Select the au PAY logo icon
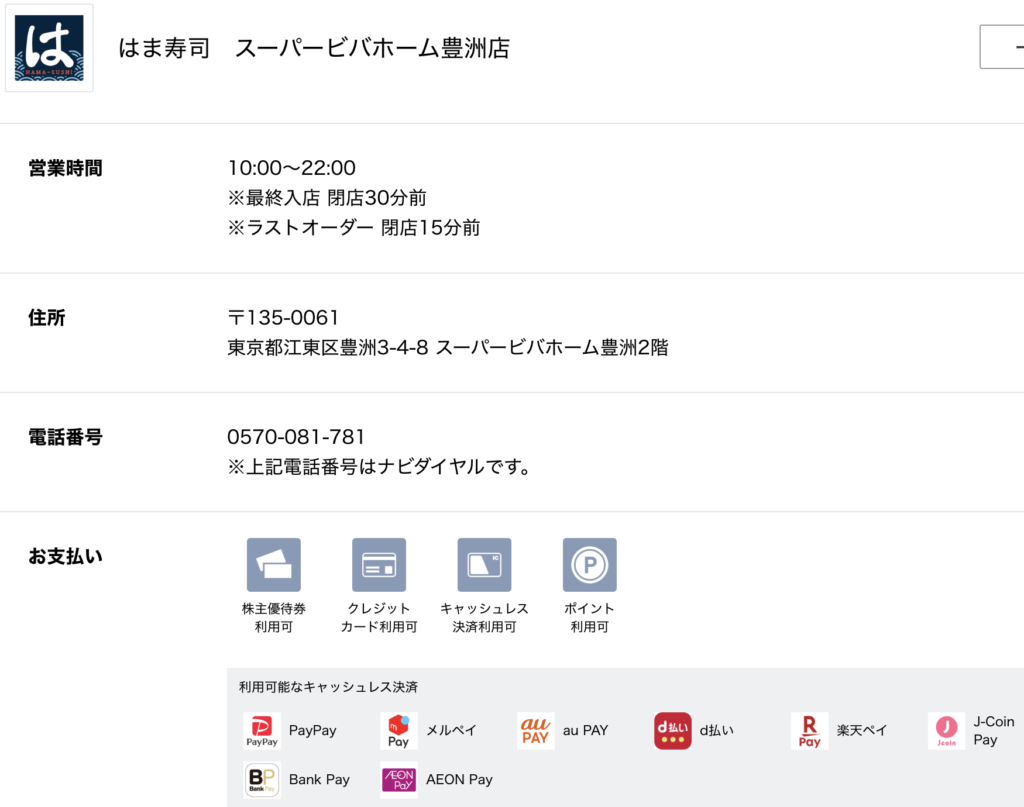 click(x=536, y=731)
